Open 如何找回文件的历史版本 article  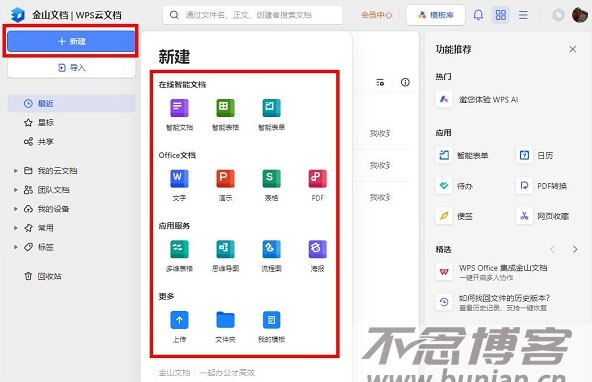click(494, 302)
